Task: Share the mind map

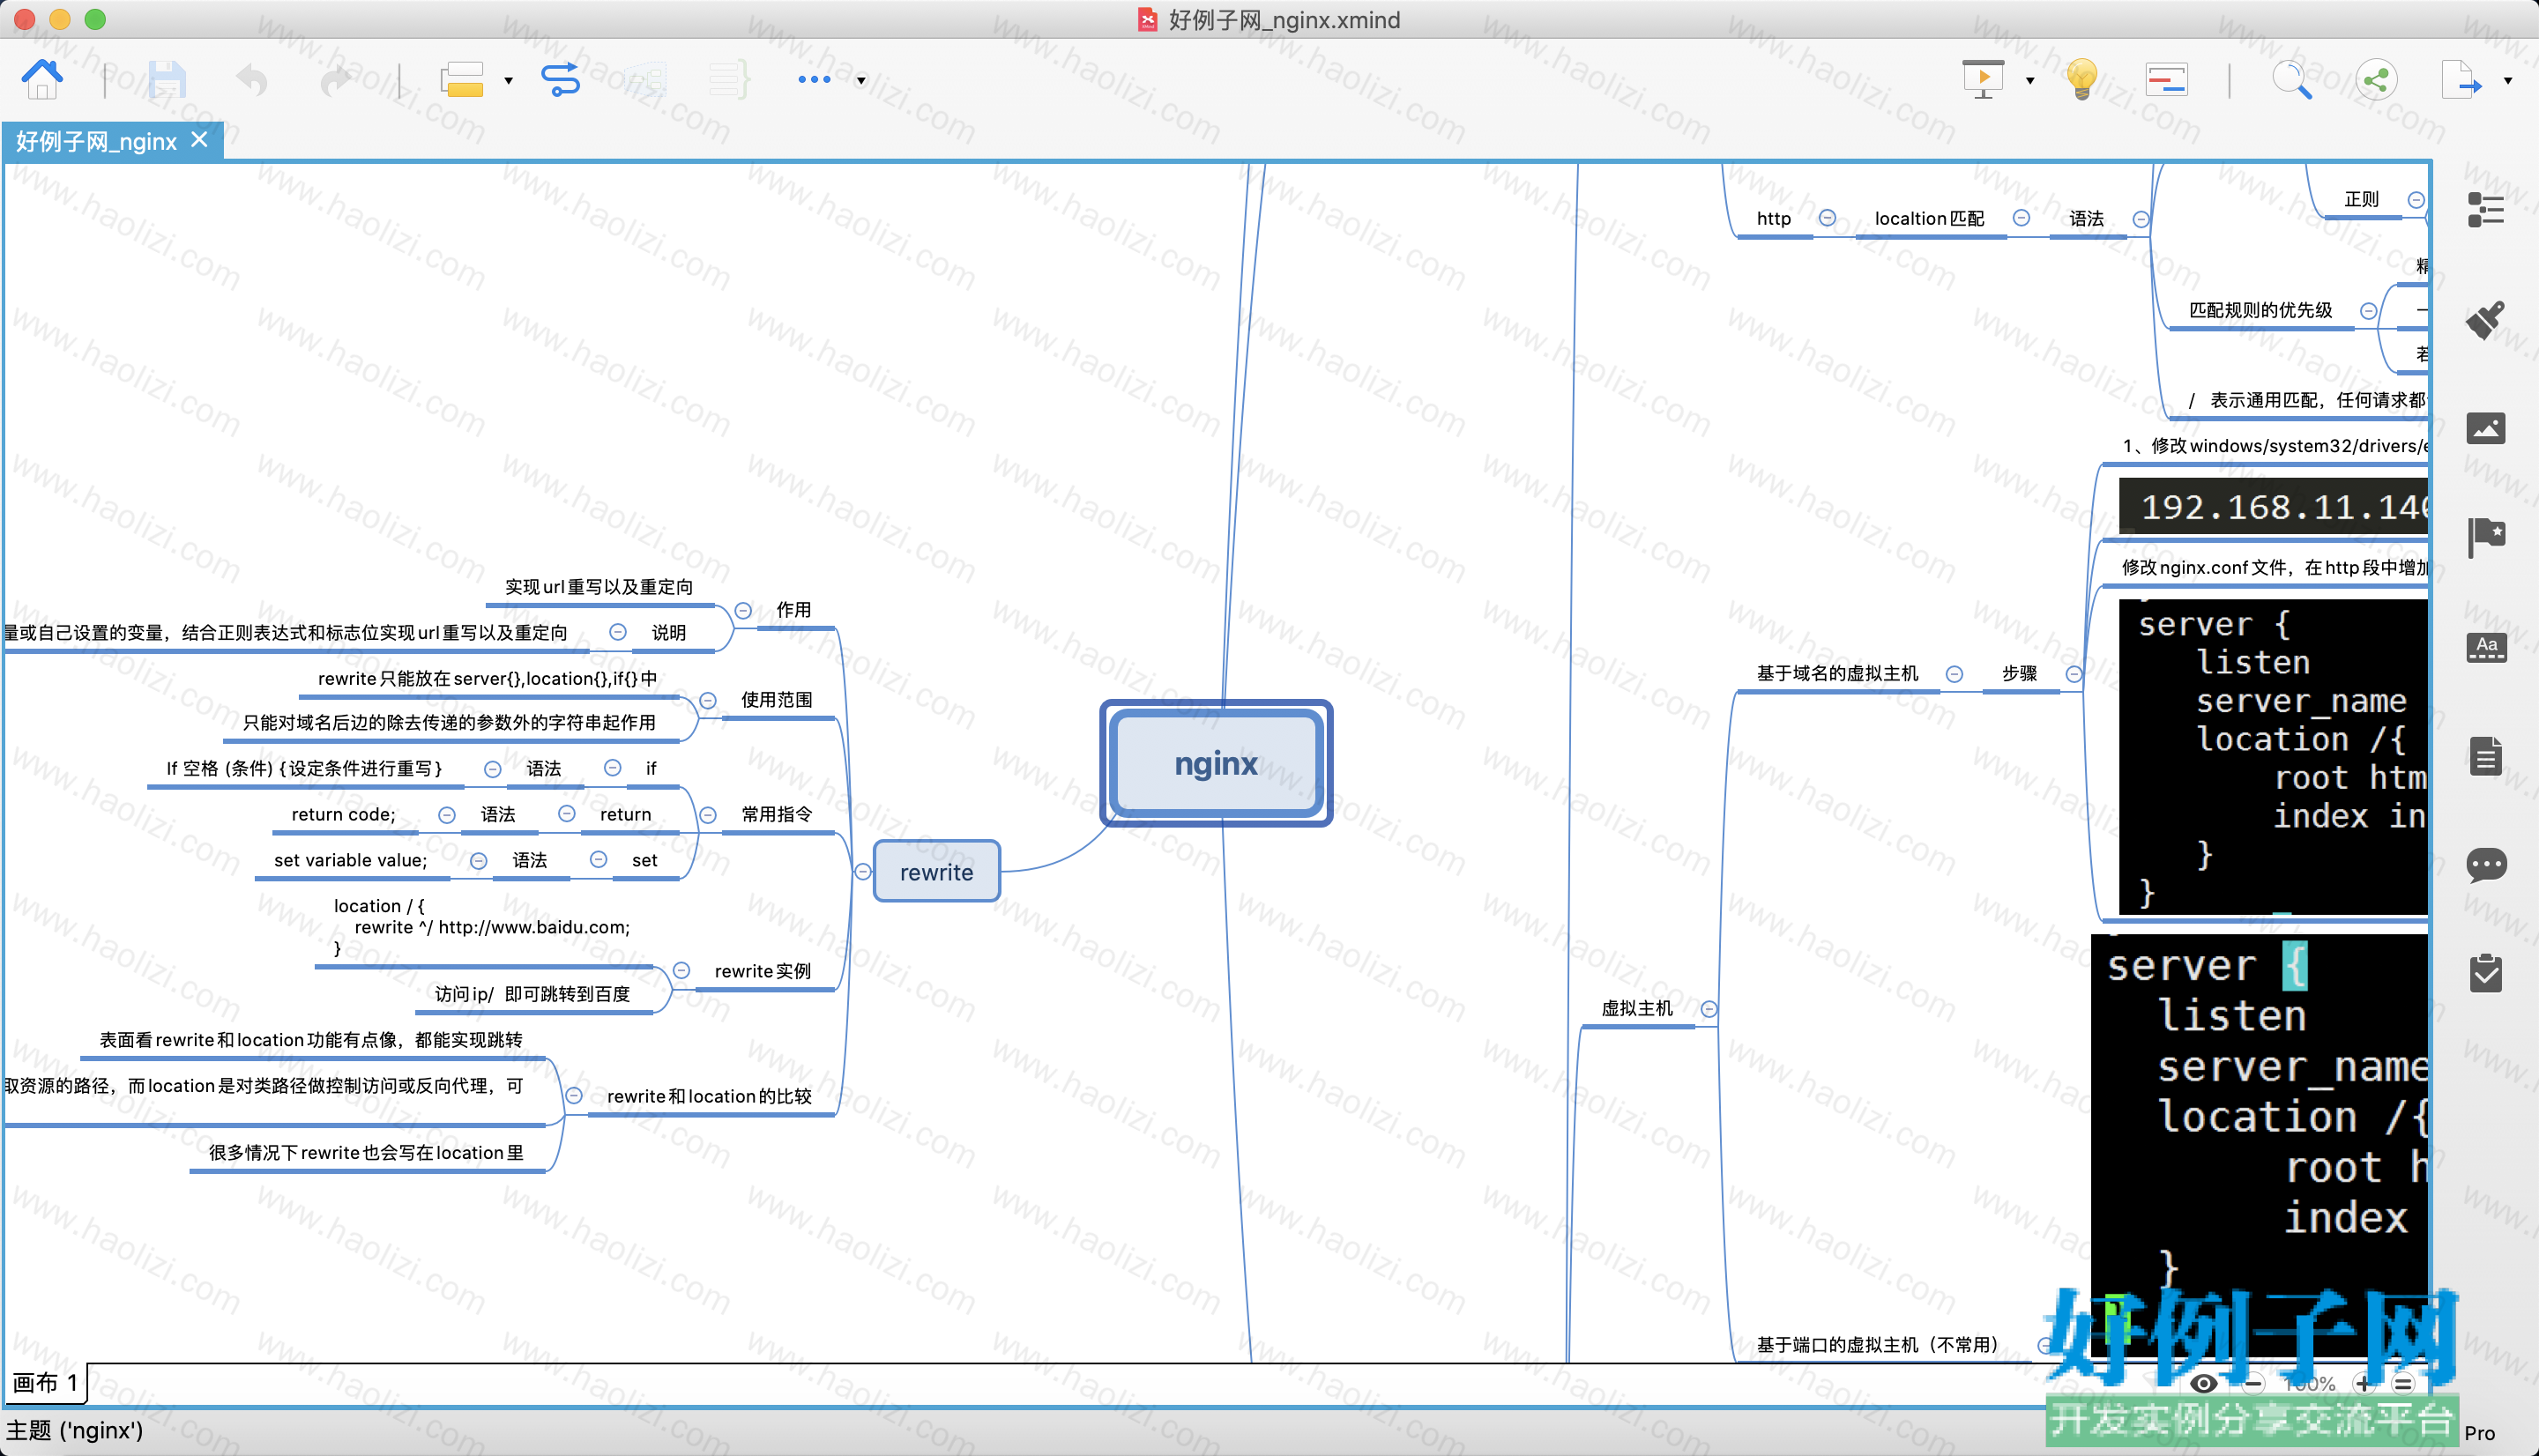Action: (x=2376, y=79)
